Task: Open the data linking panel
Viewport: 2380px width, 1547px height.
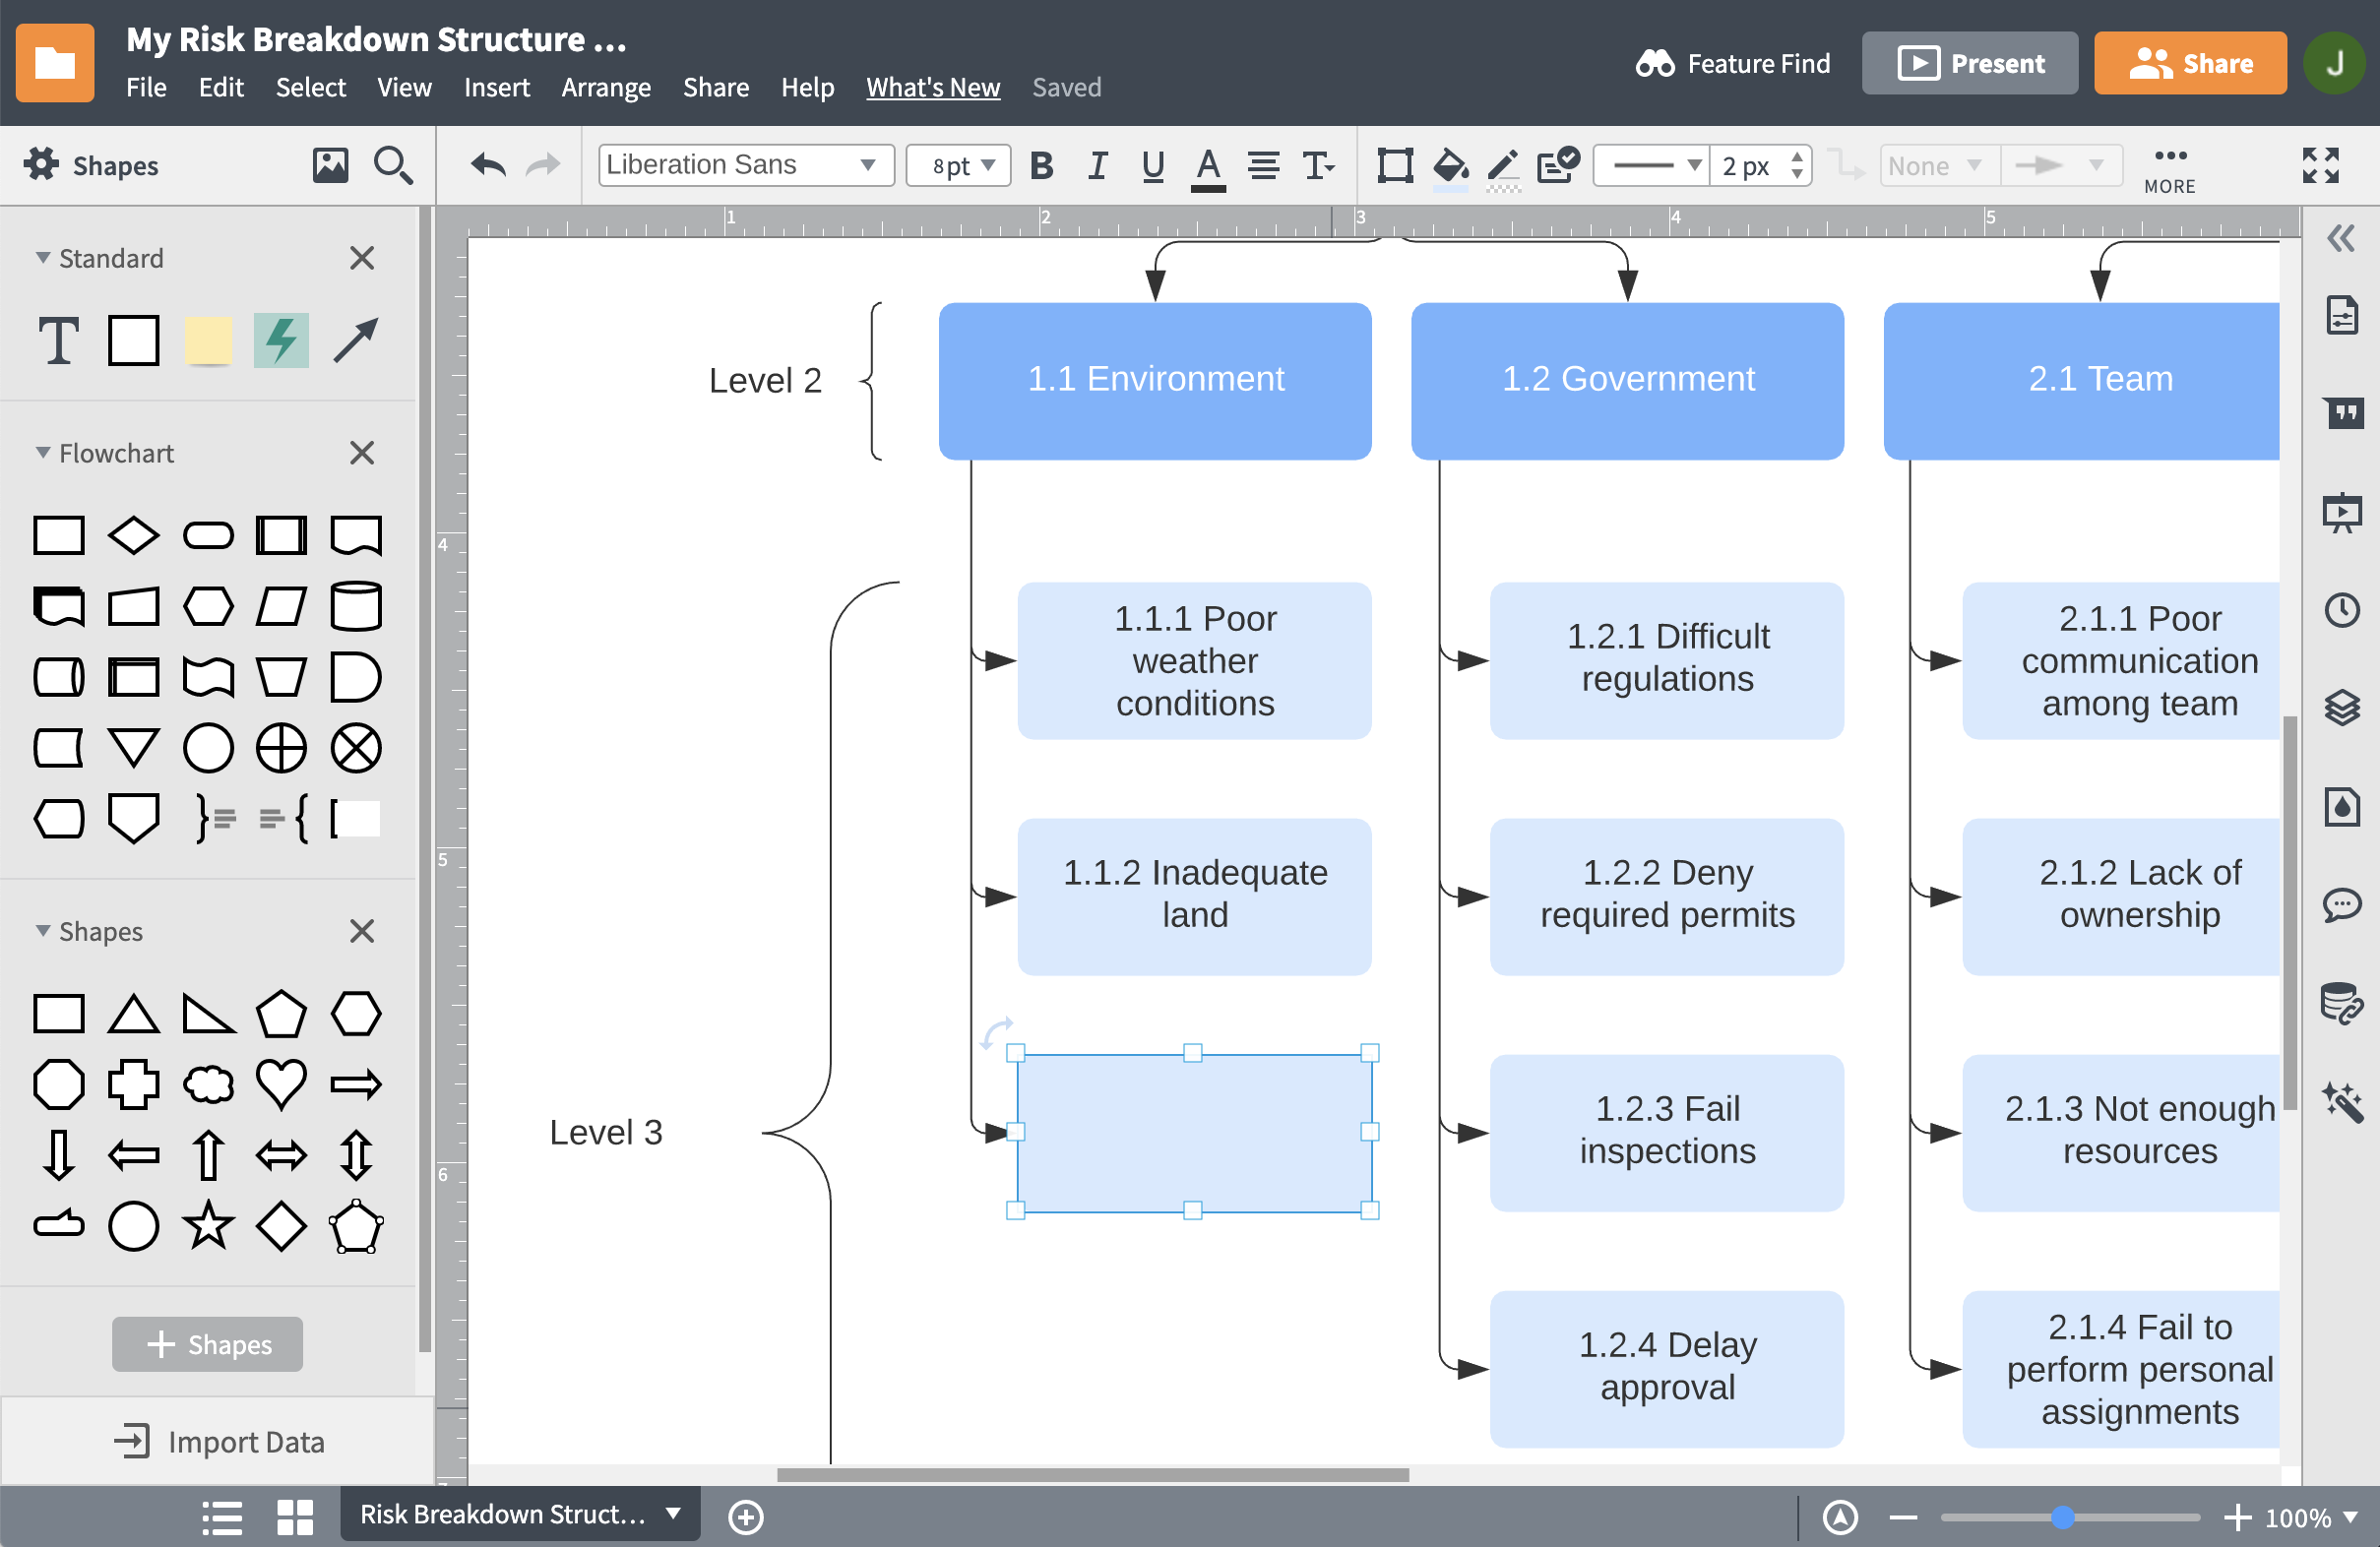Action: [x=2345, y=1005]
